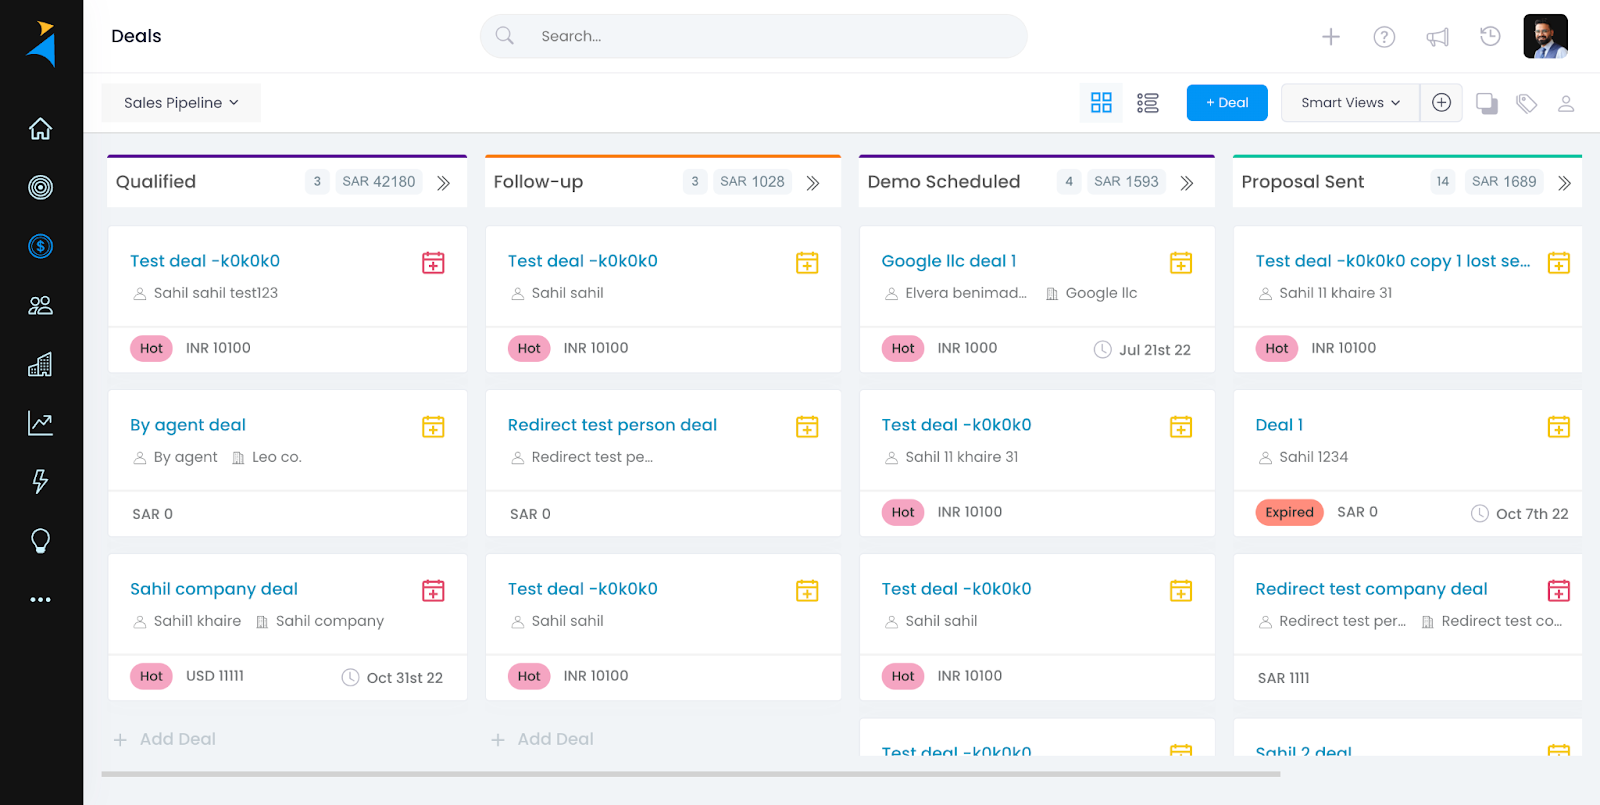
Task: Add activity to Redirect test person deal
Action: point(807,427)
